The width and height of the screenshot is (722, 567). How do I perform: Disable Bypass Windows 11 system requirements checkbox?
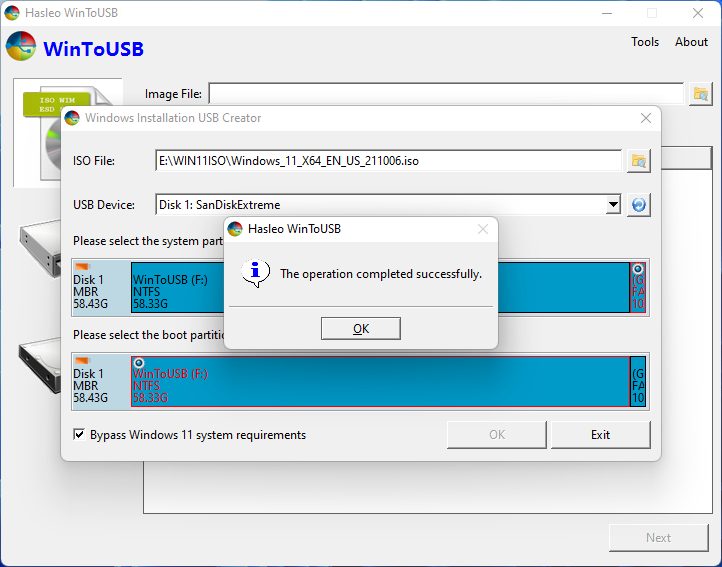[80, 435]
